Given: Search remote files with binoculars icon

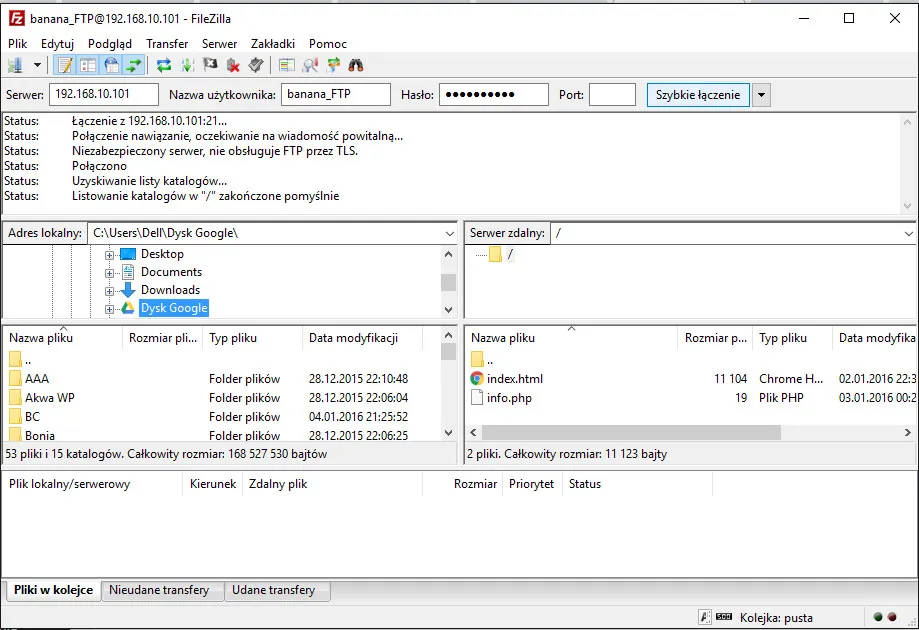Looking at the screenshot, I should (x=356, y=65).
